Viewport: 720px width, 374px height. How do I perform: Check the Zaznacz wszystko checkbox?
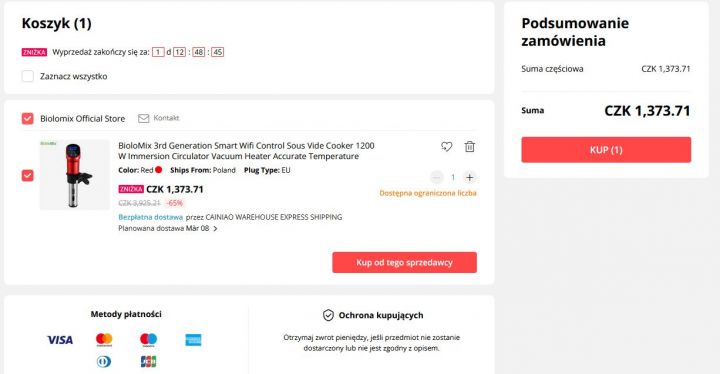click(28, 76)
